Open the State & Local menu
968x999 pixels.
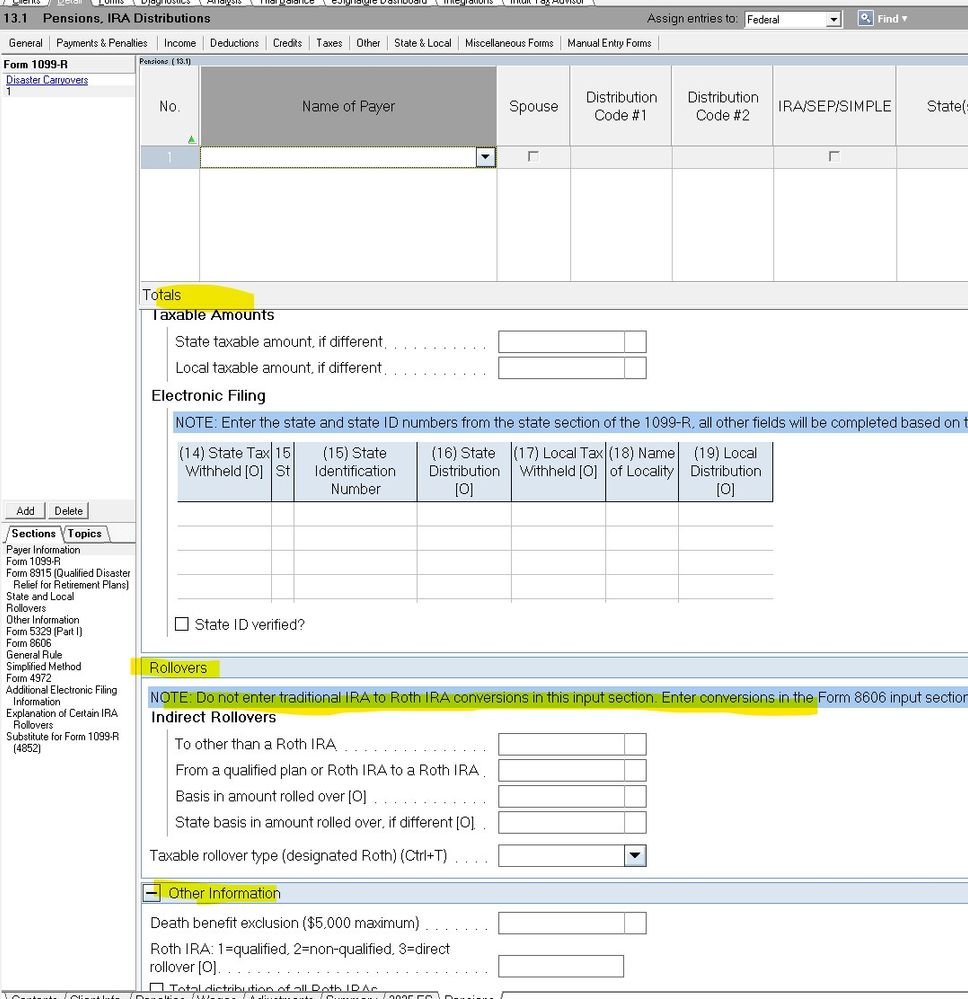tap(422, 43)
